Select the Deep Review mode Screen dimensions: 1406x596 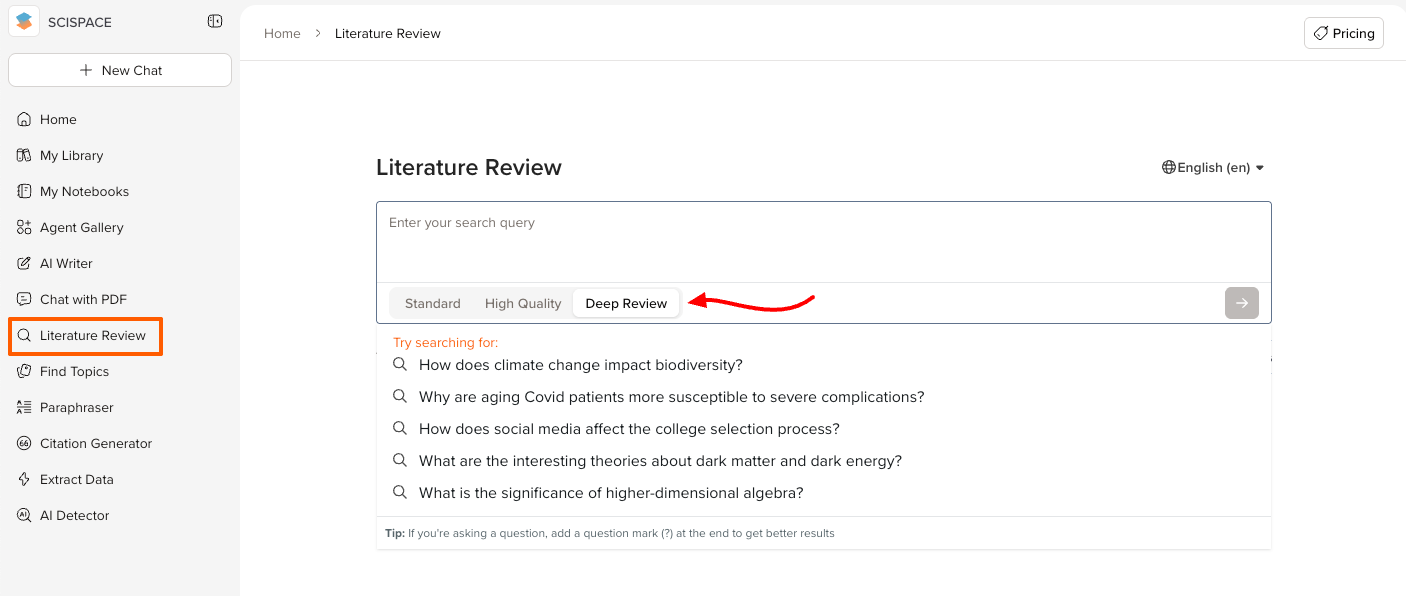click(626, 304)
